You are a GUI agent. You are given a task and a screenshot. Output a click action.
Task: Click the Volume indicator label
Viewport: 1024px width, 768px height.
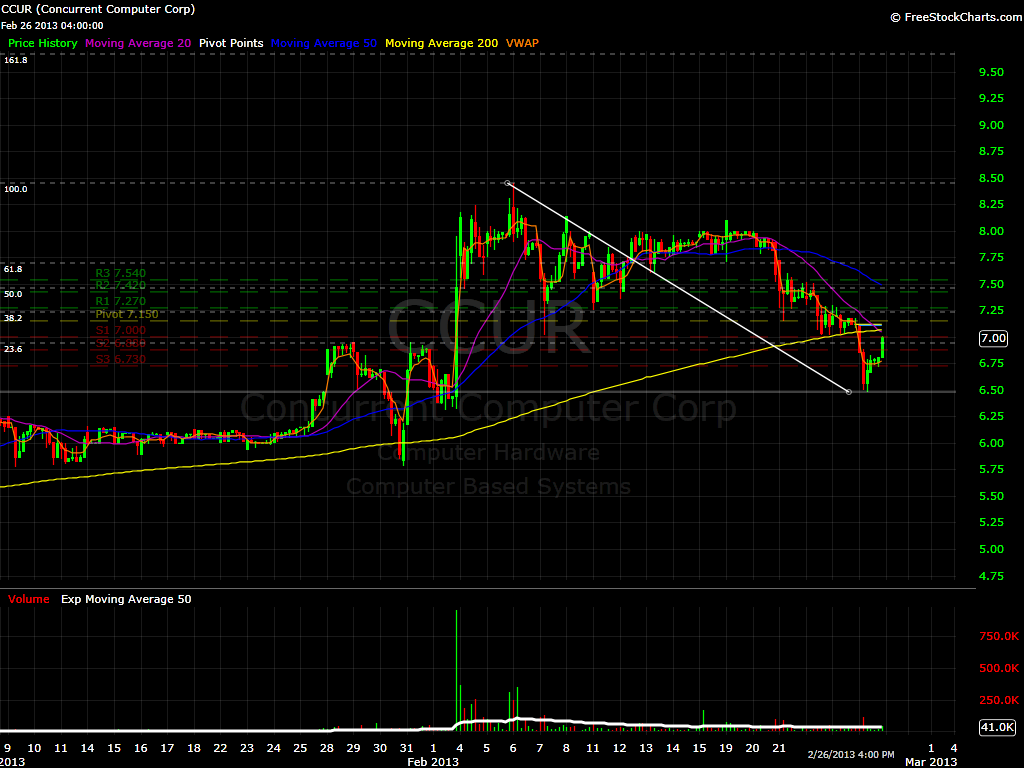29,599
